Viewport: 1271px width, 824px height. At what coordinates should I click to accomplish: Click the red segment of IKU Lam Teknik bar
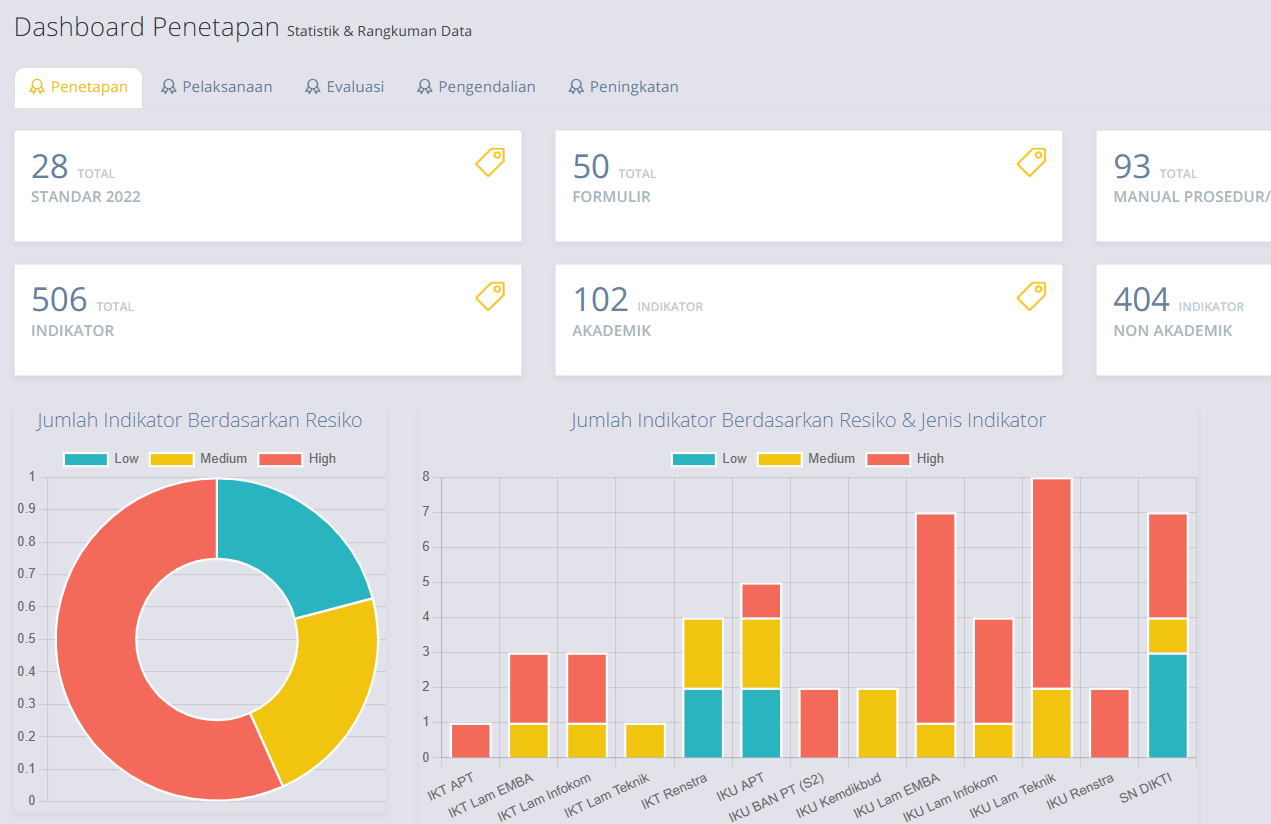point(1051,583)
